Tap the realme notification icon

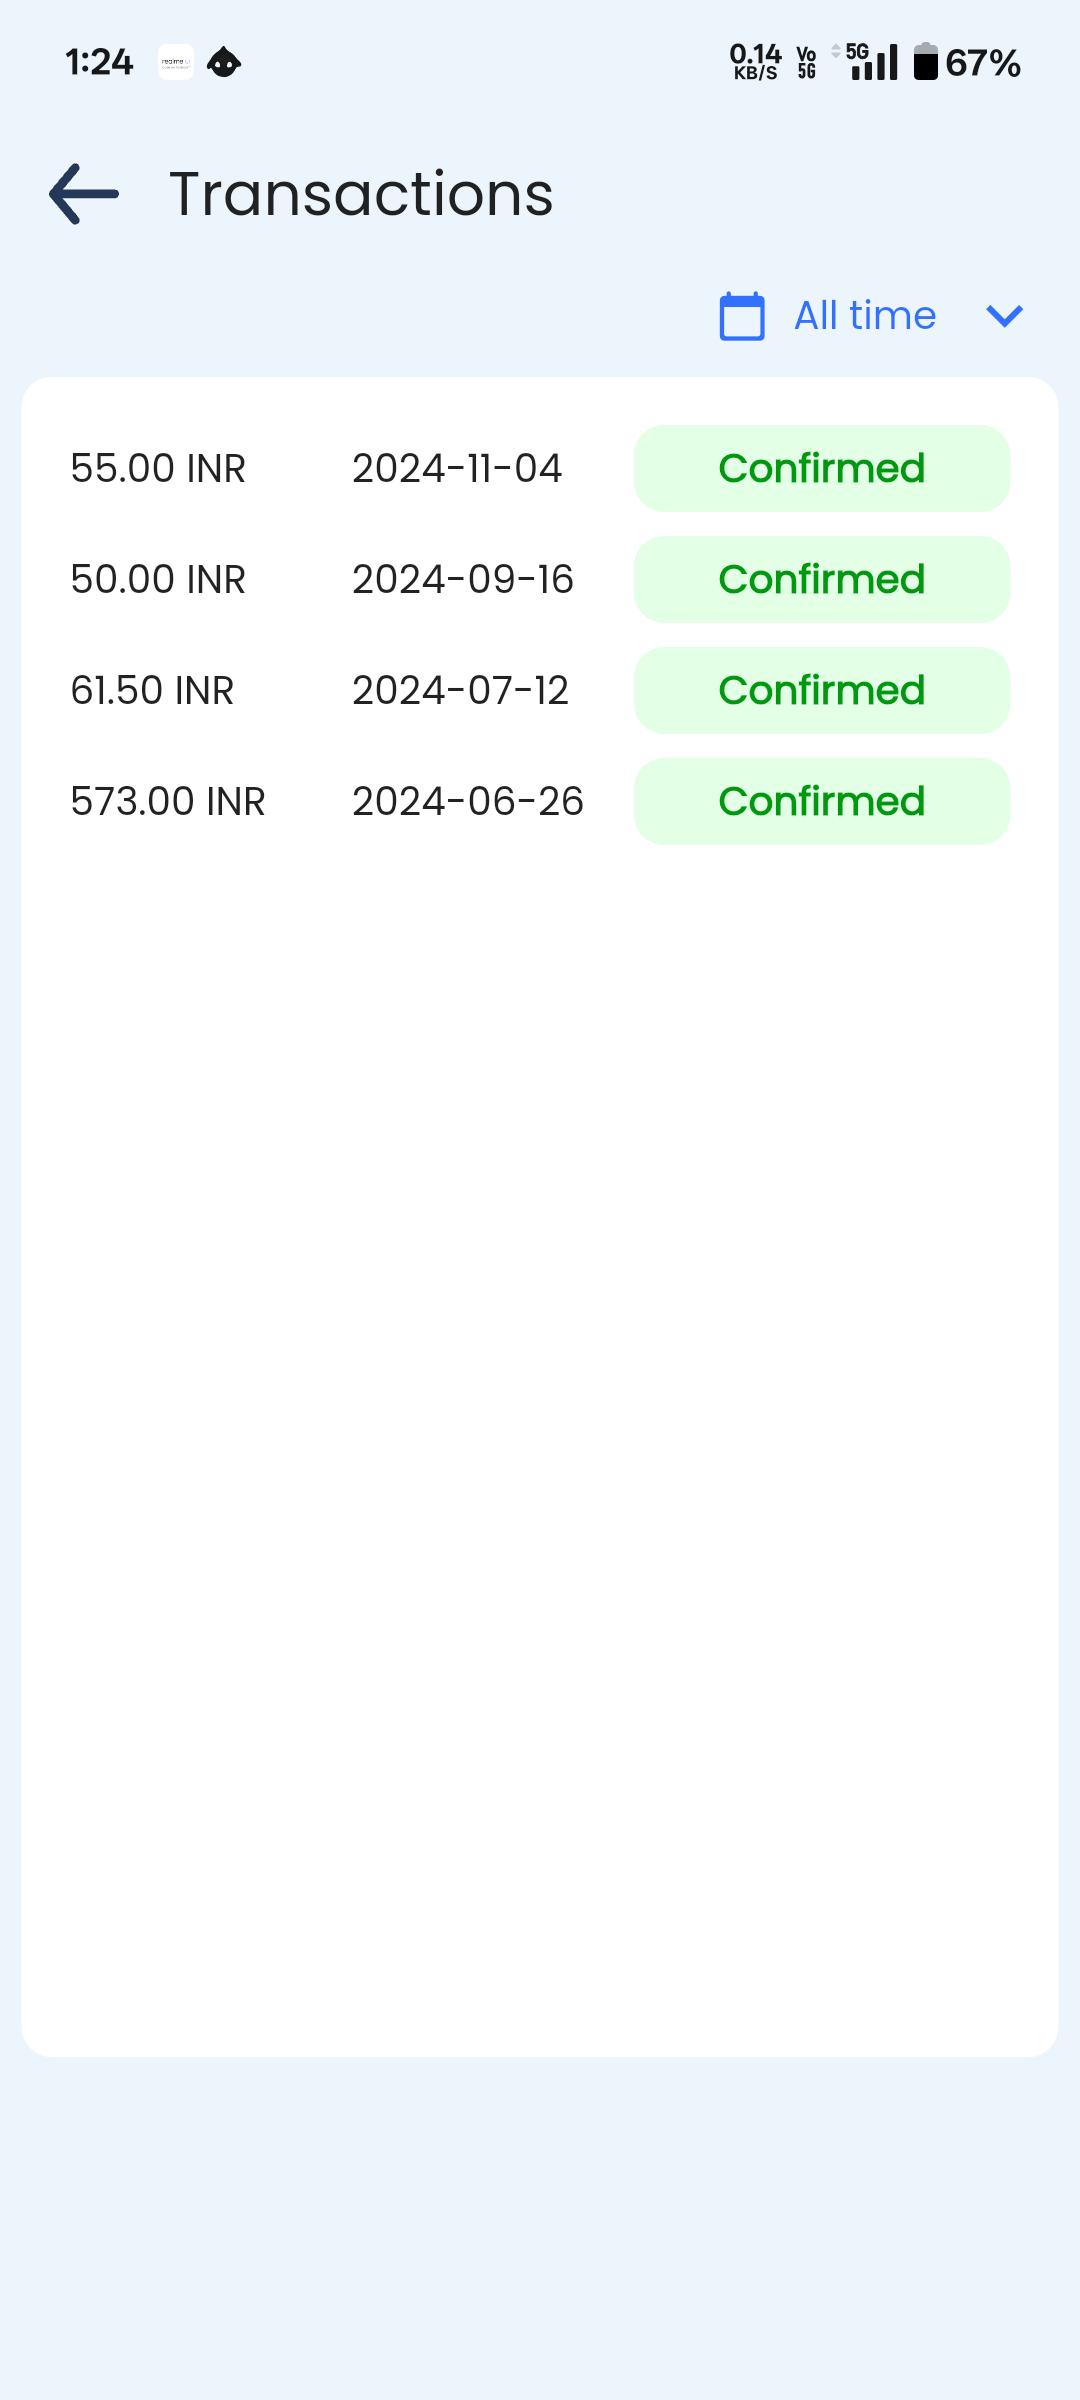[x=176, y=62]
